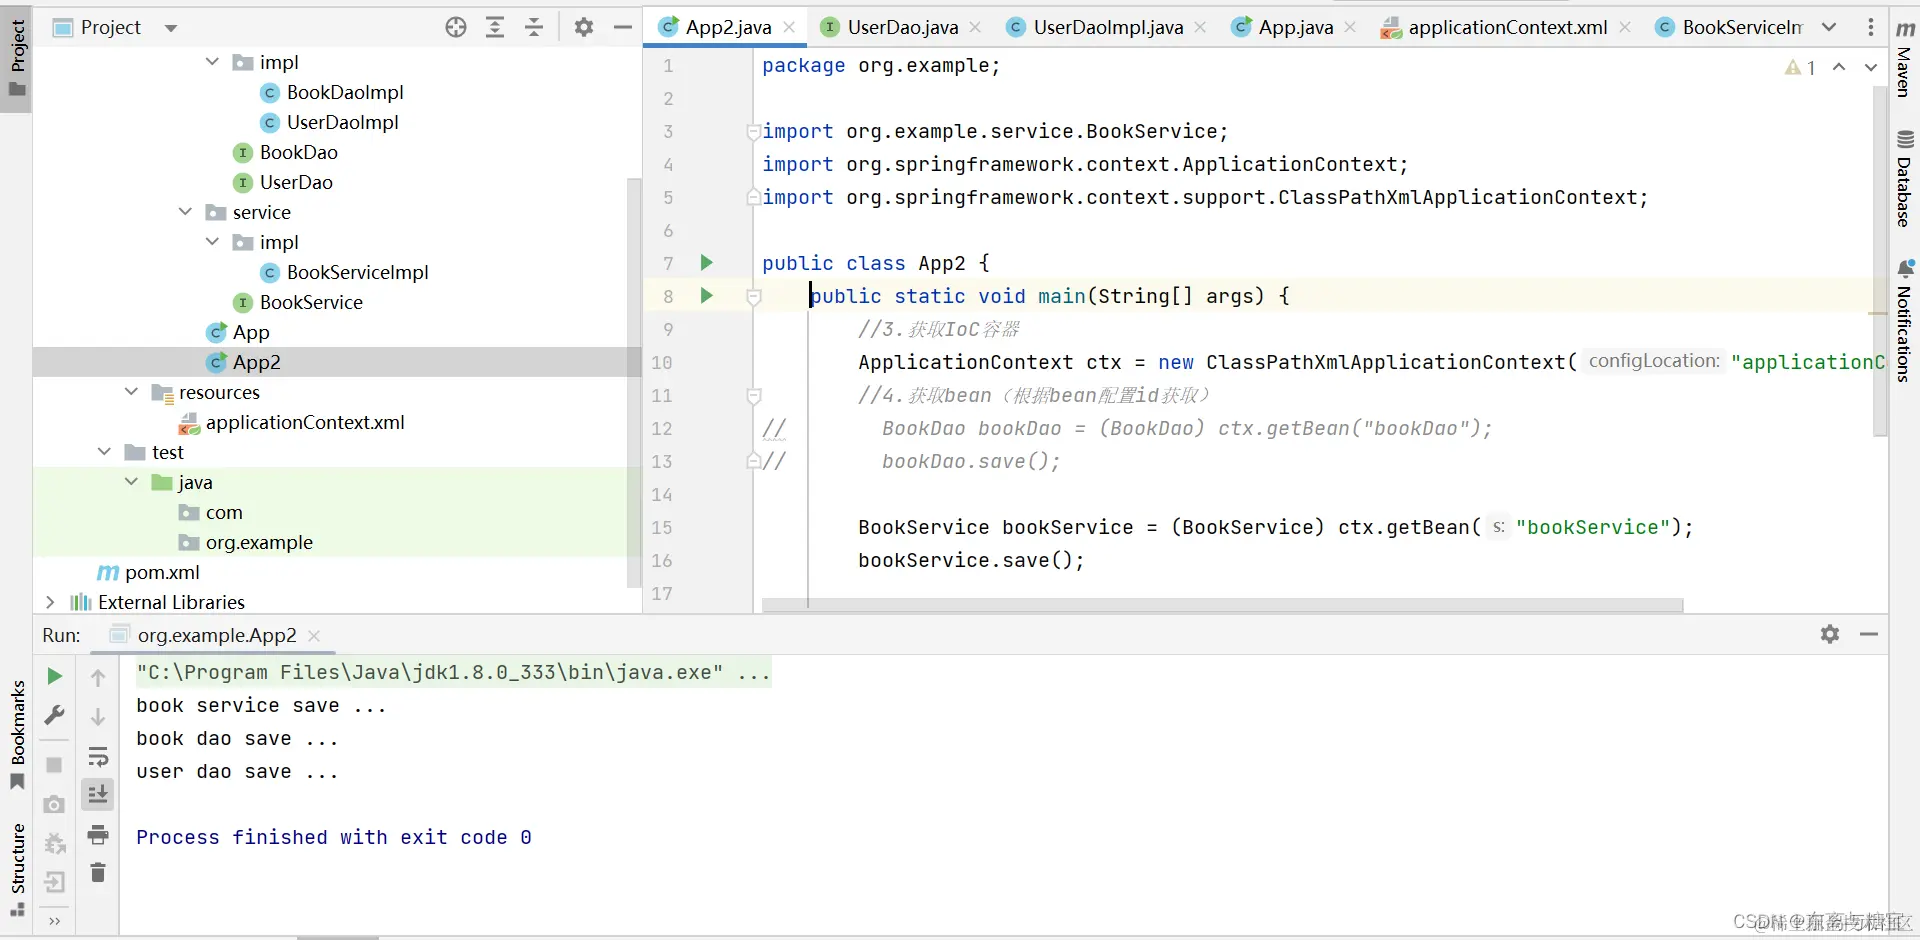Click the Stop square in Run toolbar
The image size is (1920, 940).
click(x=55, y=765)
